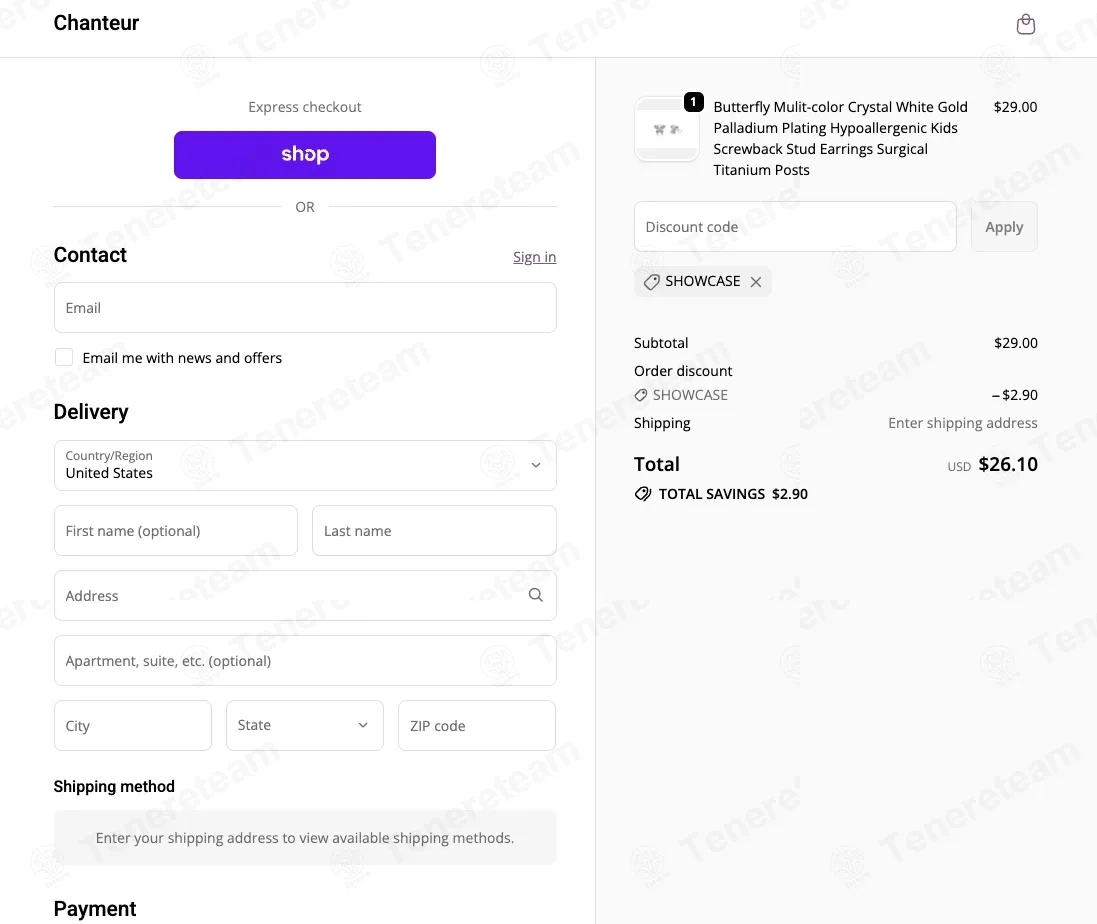Click the Country/Region chevron arrow

[x=535, y=465]
